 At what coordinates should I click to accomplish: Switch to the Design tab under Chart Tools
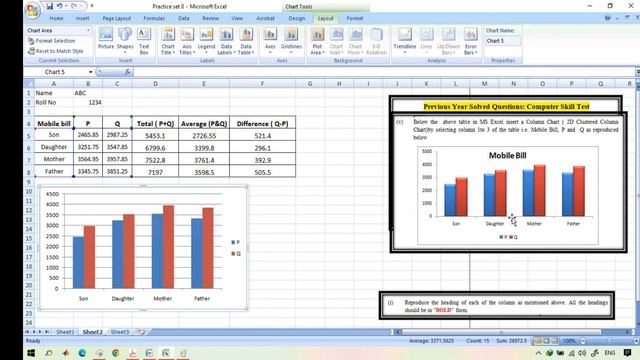coord(296,18)
